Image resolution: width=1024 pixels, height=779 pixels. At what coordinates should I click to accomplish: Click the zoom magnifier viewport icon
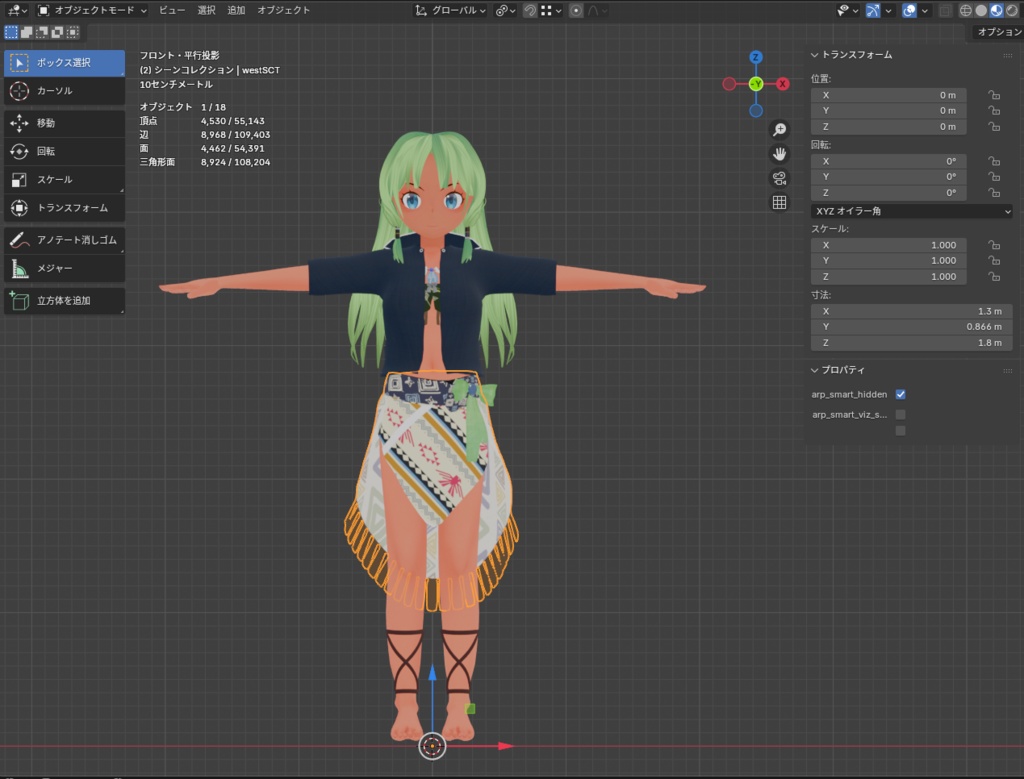pos(779,130)
